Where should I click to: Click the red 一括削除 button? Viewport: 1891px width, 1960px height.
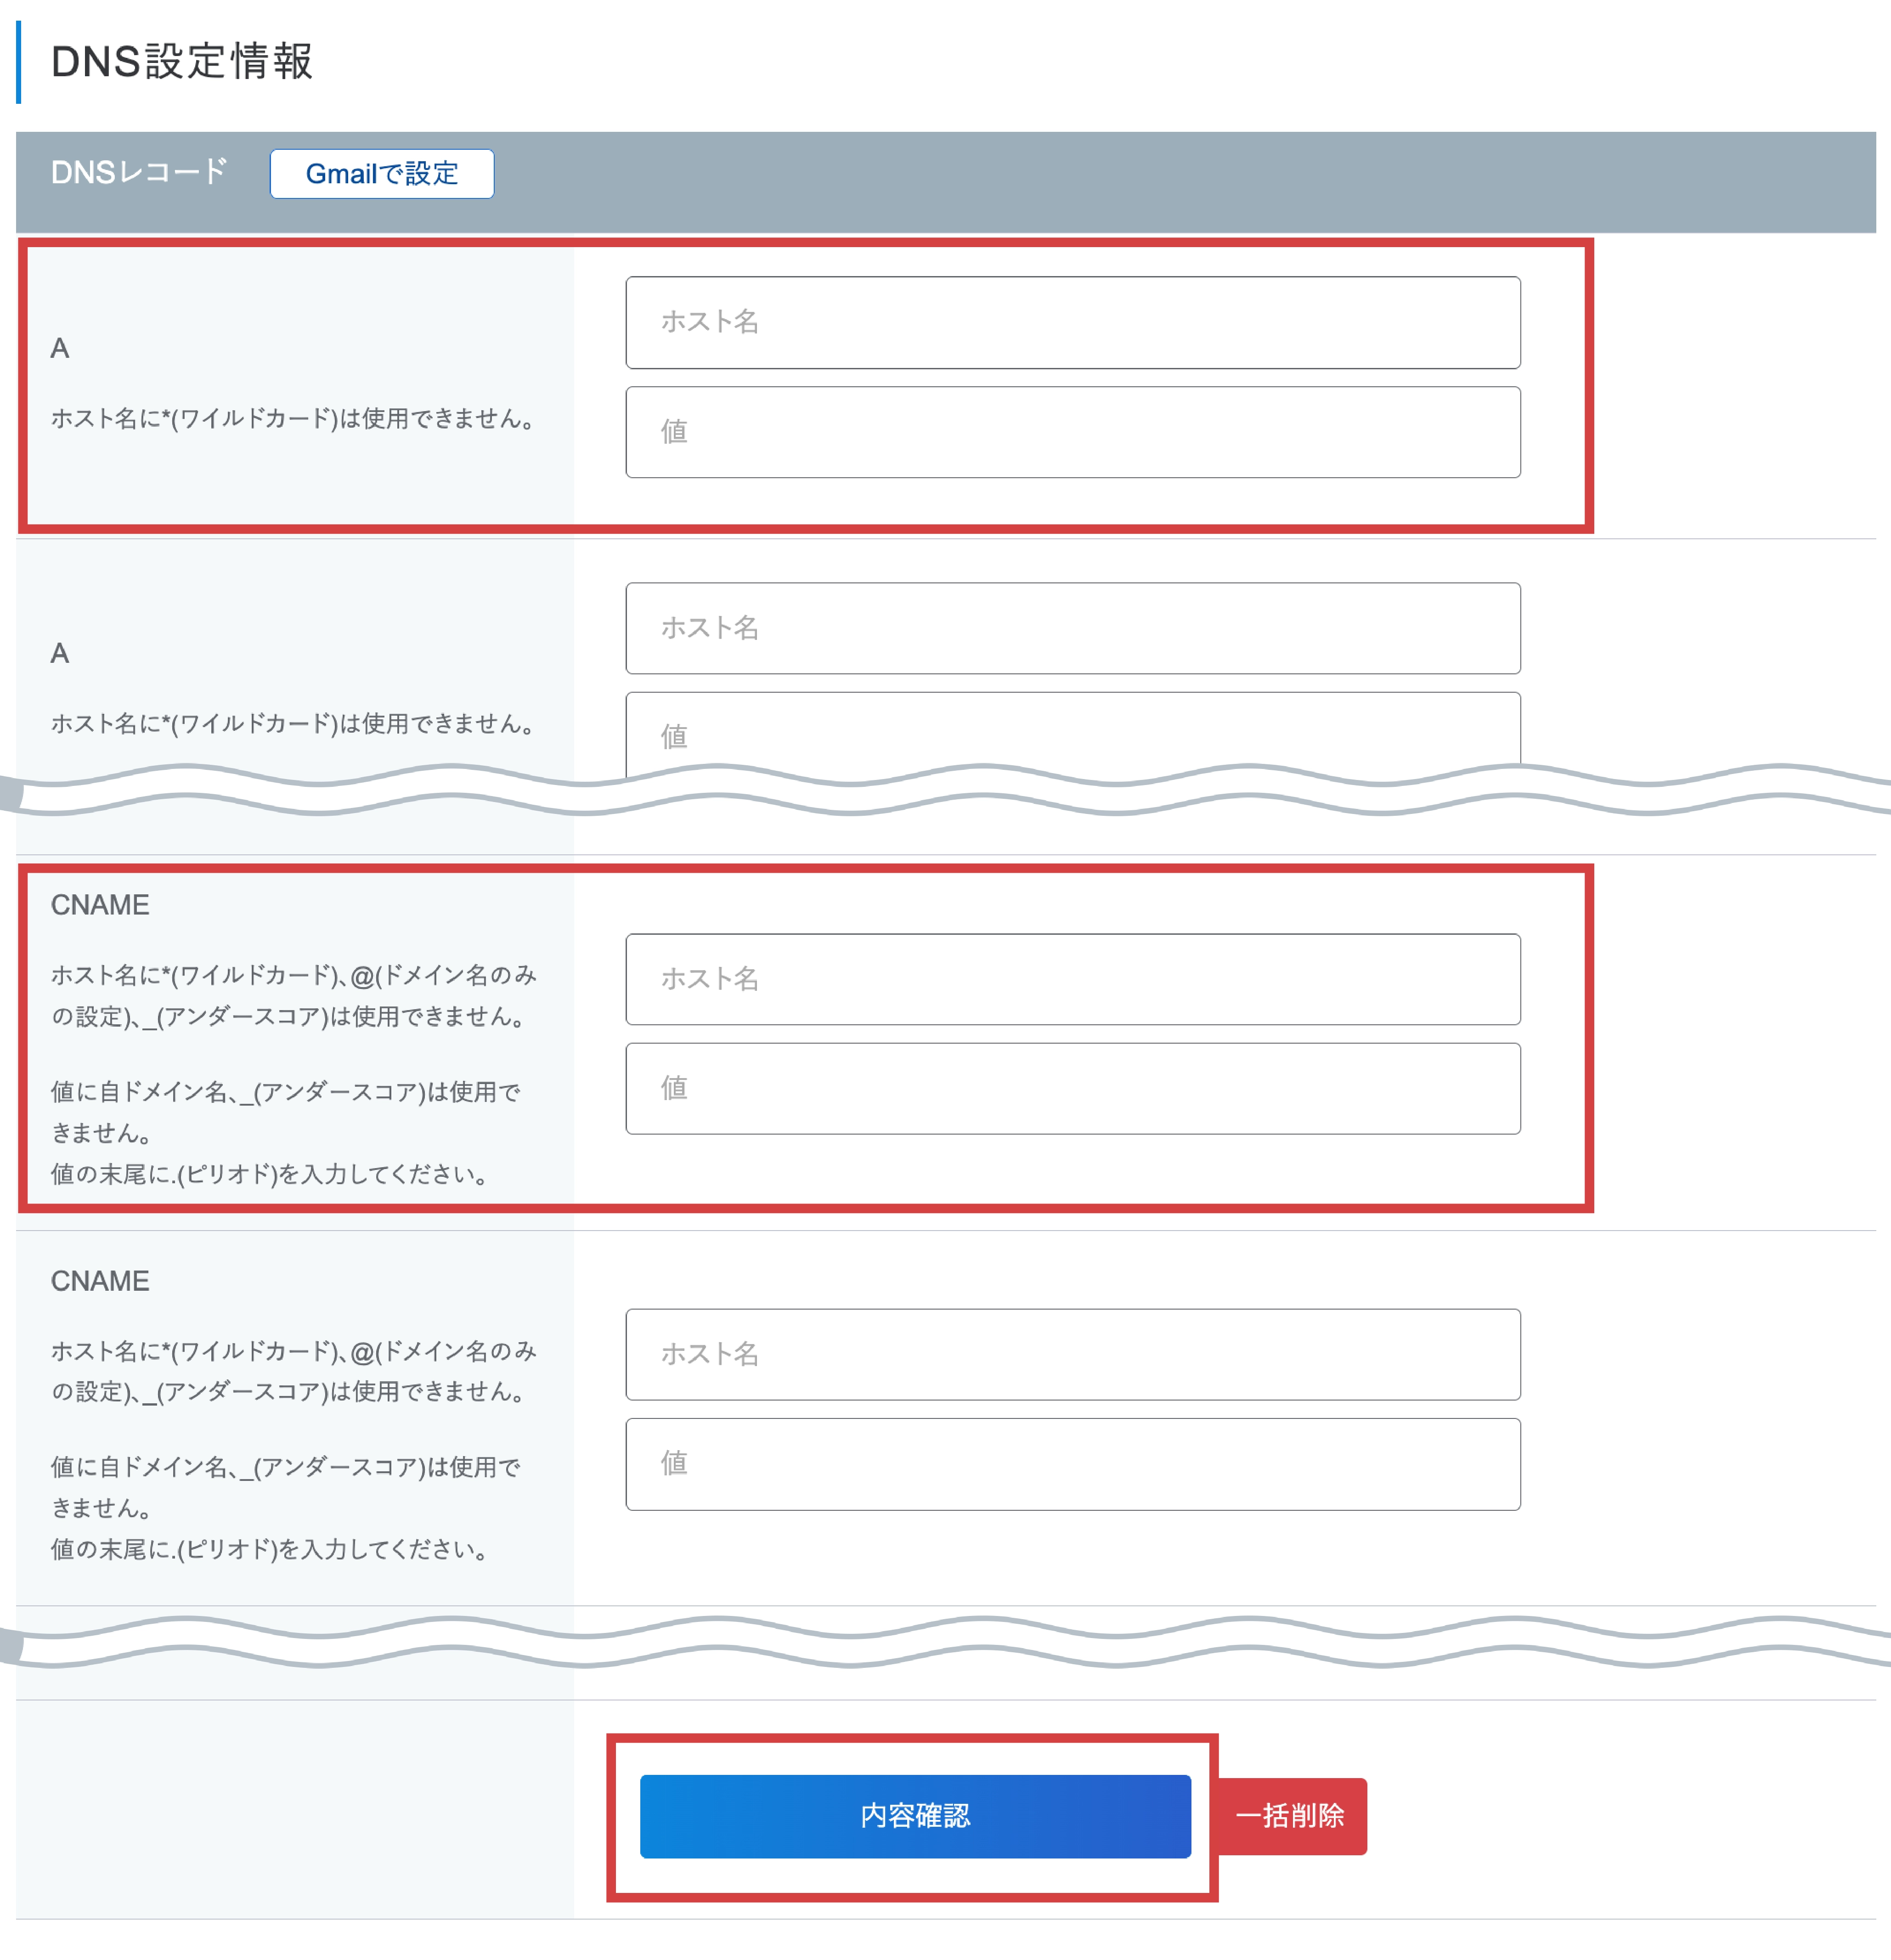[x=1291, y=1816]
